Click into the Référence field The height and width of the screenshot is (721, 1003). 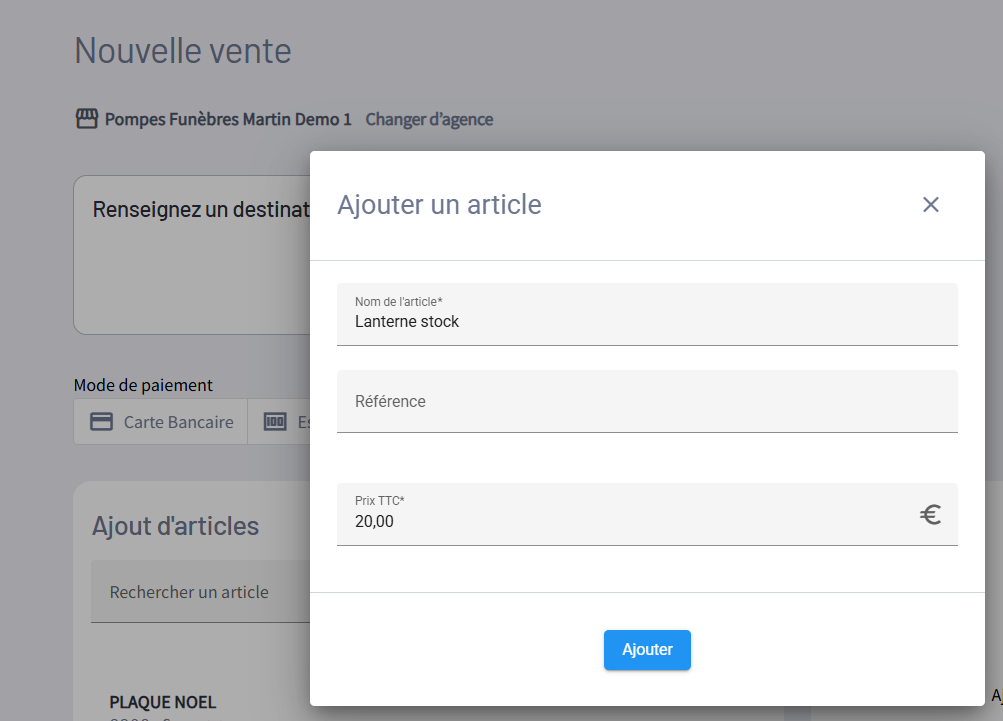(x=646, y=402)
